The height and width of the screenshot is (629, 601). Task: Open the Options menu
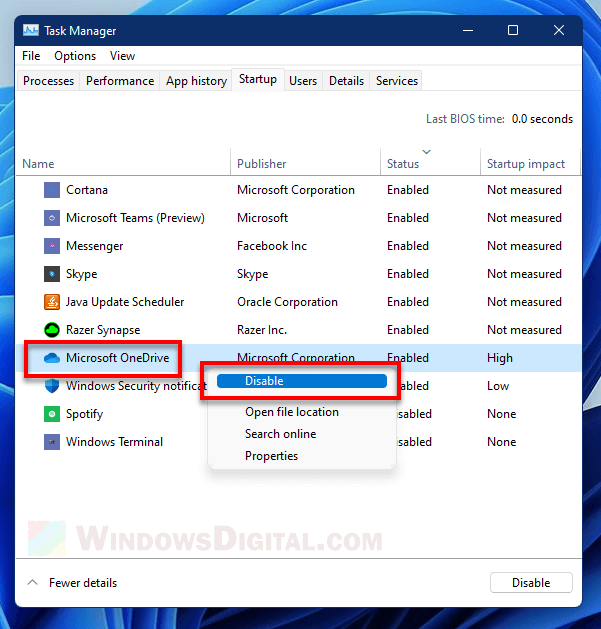coord(75,56)
